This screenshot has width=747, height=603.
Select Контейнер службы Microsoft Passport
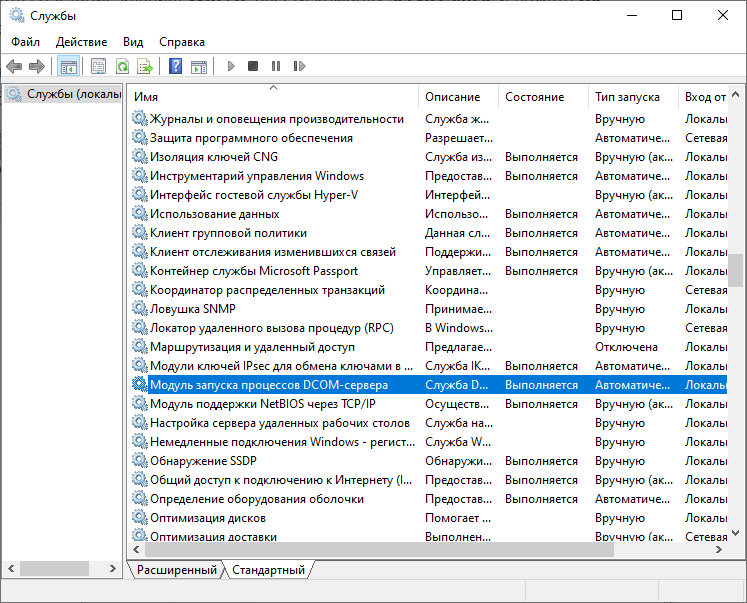(x=429, y=271)
